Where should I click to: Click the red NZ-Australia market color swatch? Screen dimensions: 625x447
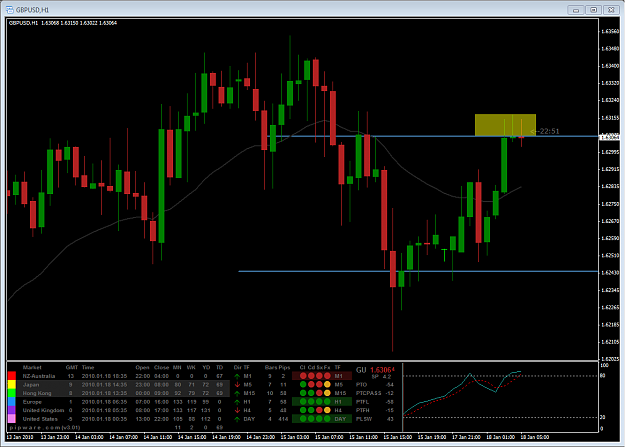click(x=12, y=376)
